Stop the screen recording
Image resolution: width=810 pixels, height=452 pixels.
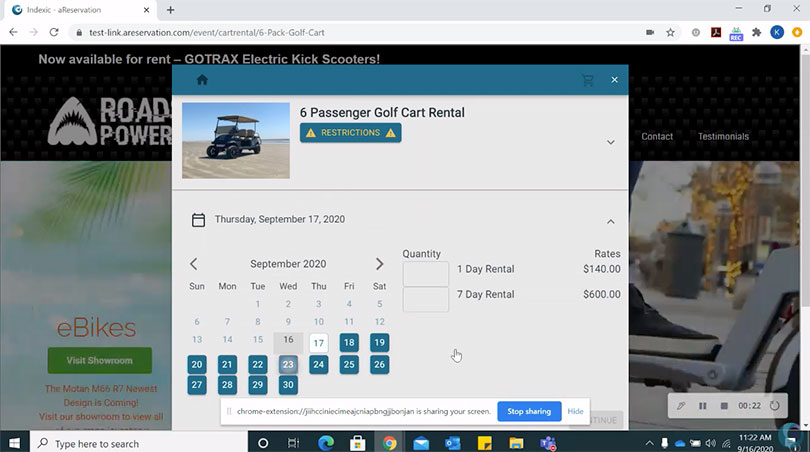(x=724, y=406)
